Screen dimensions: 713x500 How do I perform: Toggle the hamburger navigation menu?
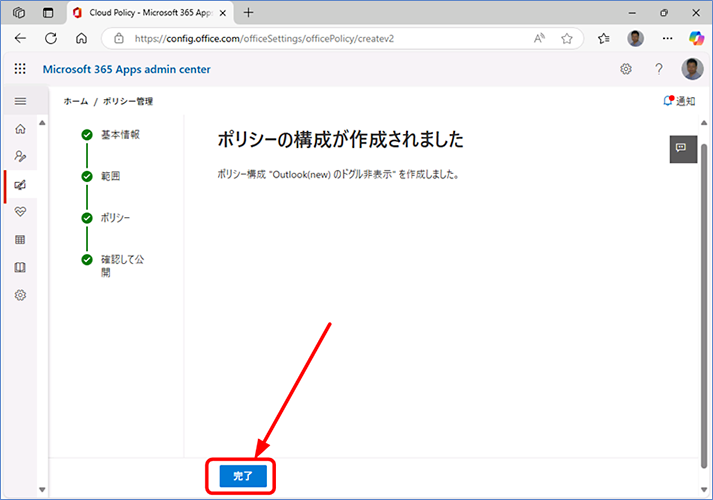pyautogui.click(x=20, y=101)
